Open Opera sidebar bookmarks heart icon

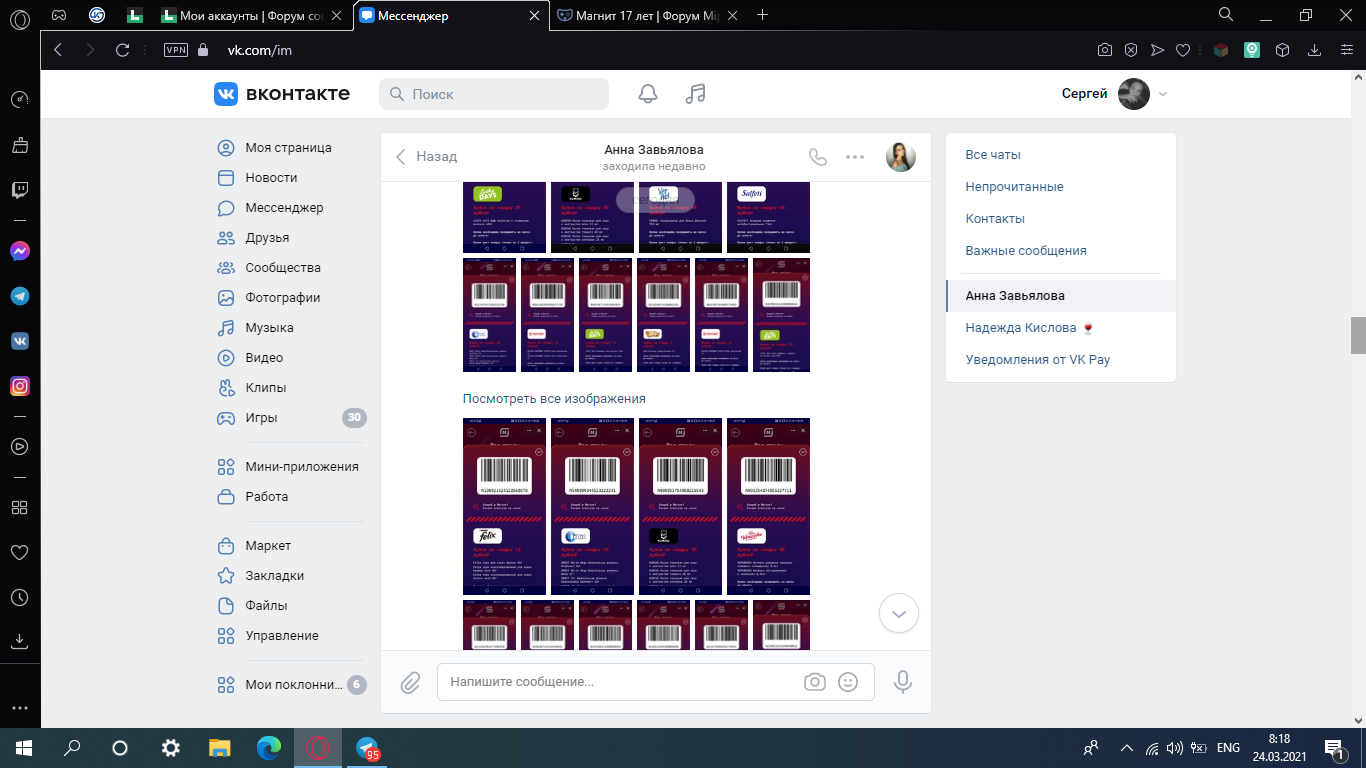pyautogui.click(x=20, y=552)
